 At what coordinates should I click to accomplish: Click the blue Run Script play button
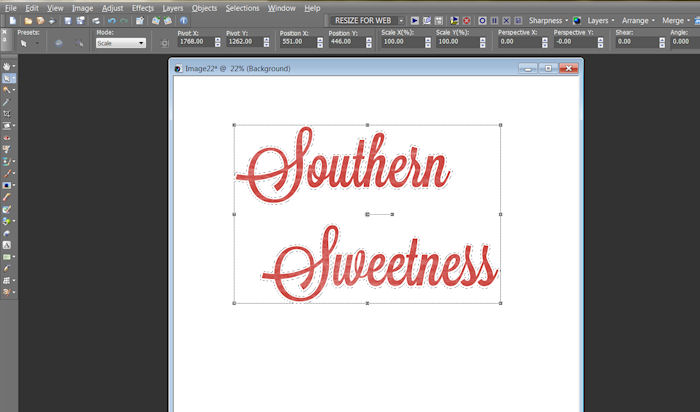414,20
